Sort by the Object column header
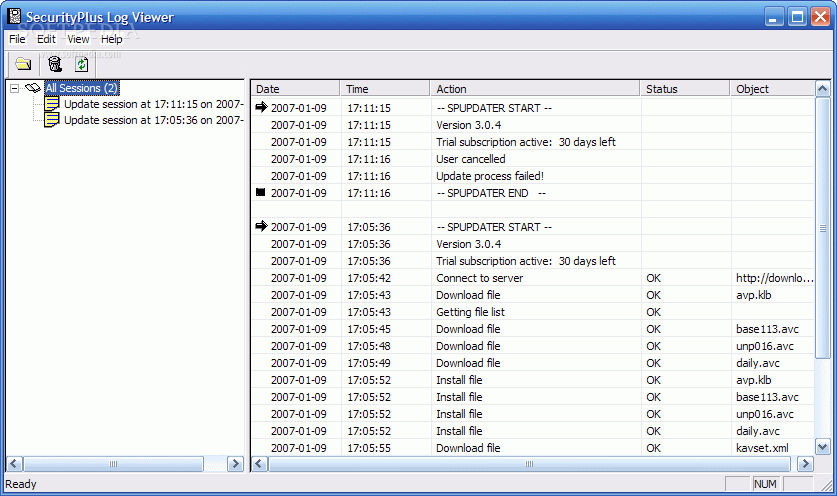Image resolution: width=837 pixels, height=496 pixels. [772, 89]
